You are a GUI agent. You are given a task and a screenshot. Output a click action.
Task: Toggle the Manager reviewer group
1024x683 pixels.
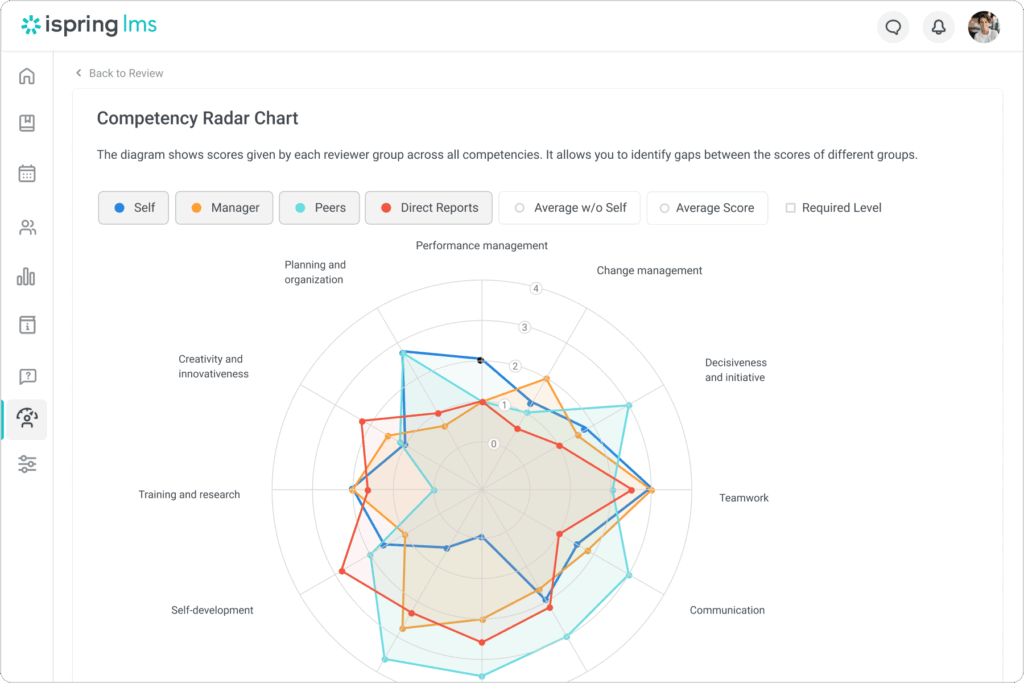[224, 208]
